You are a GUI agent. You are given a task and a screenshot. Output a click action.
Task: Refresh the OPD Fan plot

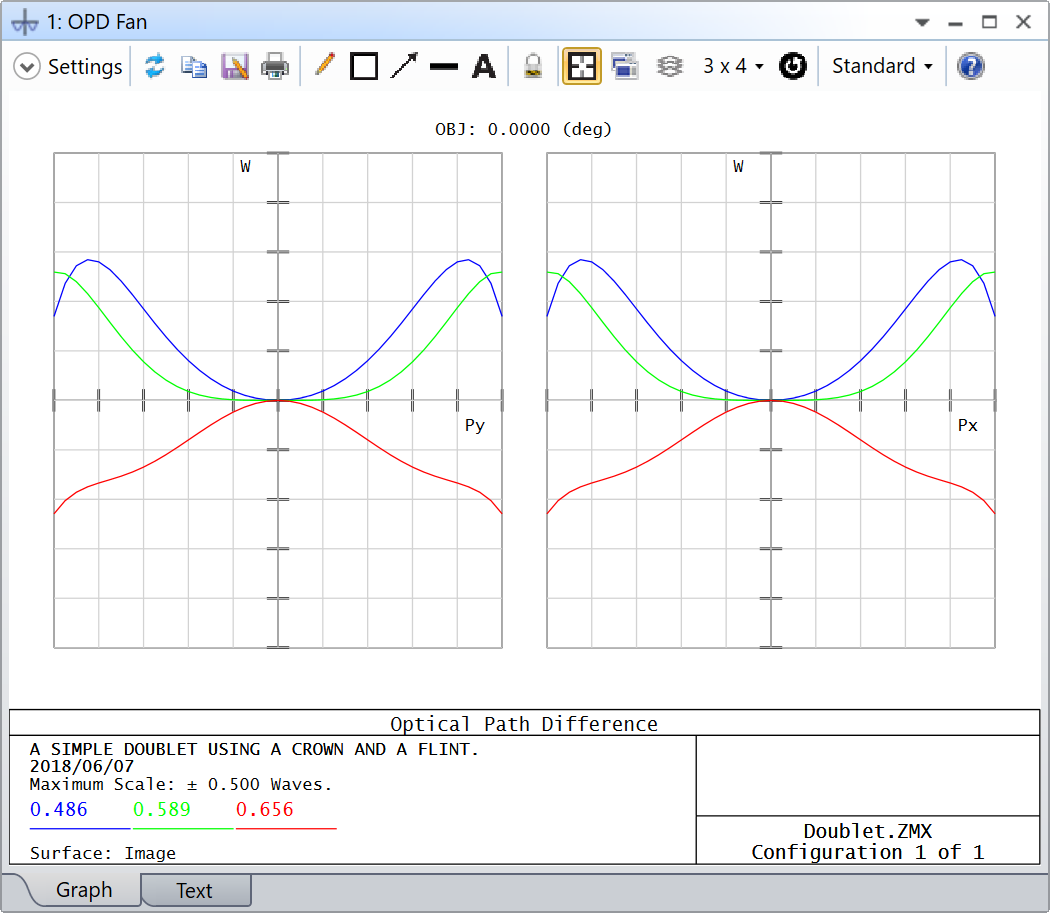(x=155, y=66)
